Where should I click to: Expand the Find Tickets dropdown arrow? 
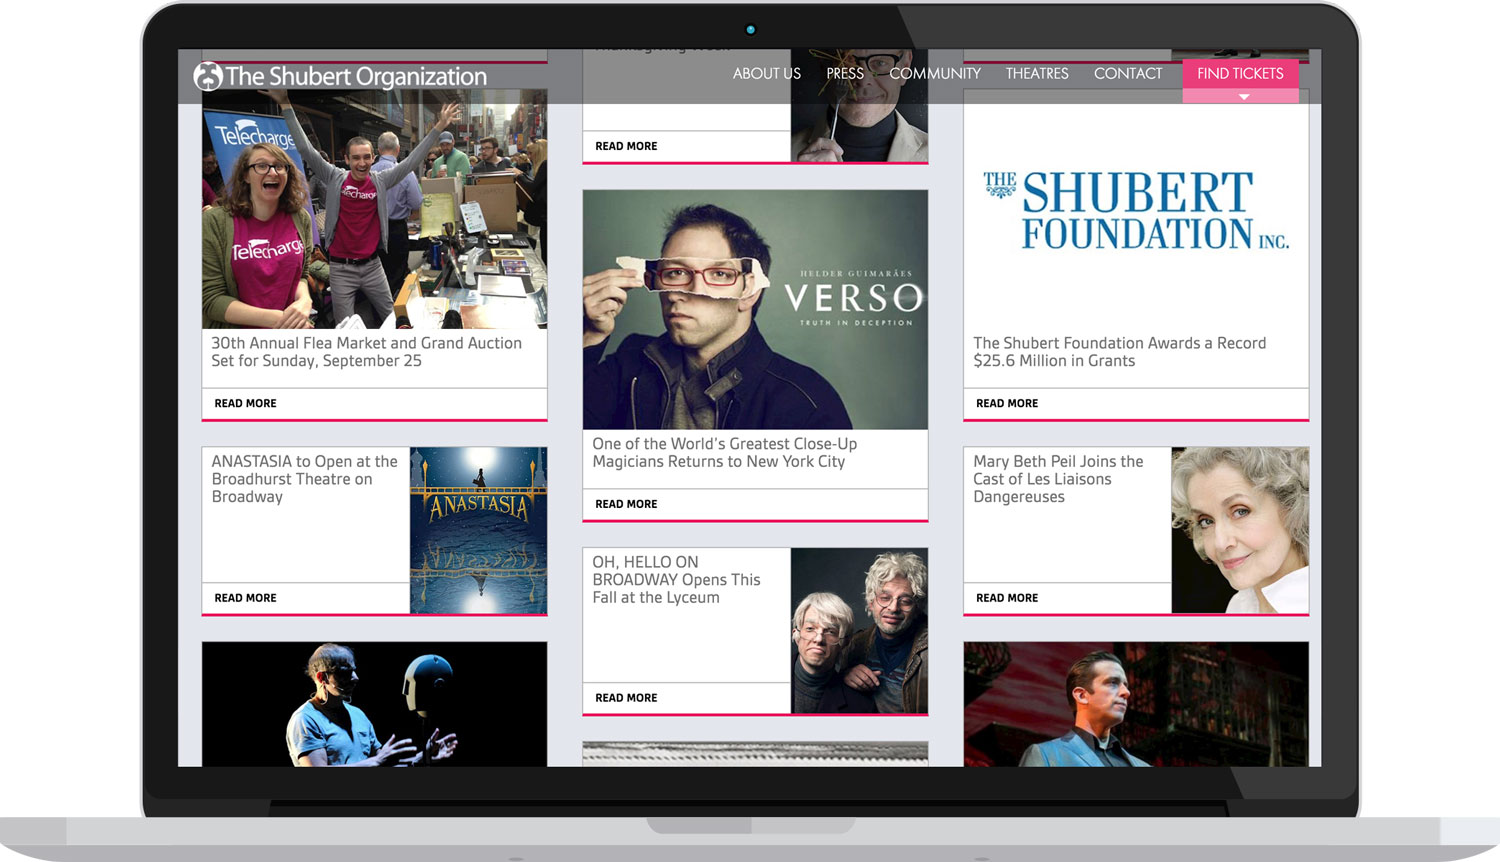(x=1243, y=97)
